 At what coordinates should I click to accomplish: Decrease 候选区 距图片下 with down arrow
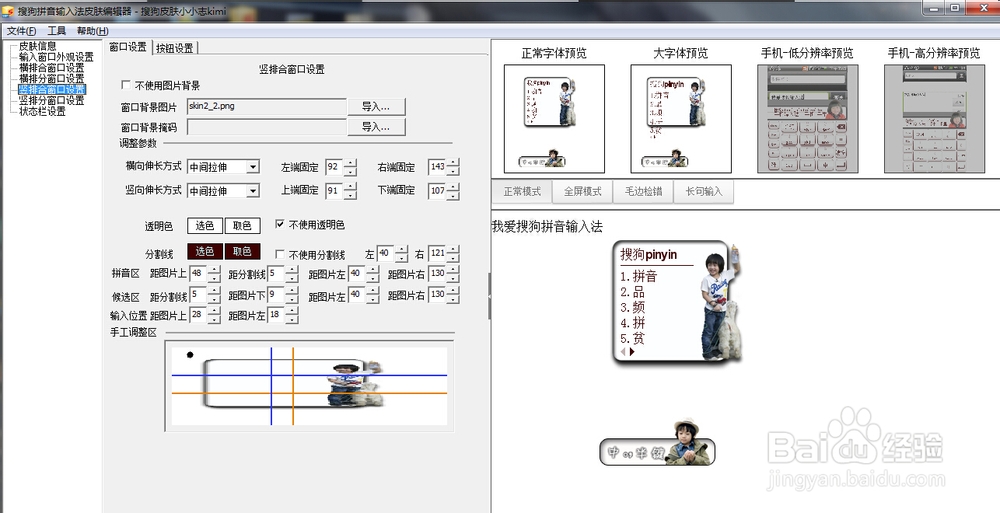coord(291,299)
